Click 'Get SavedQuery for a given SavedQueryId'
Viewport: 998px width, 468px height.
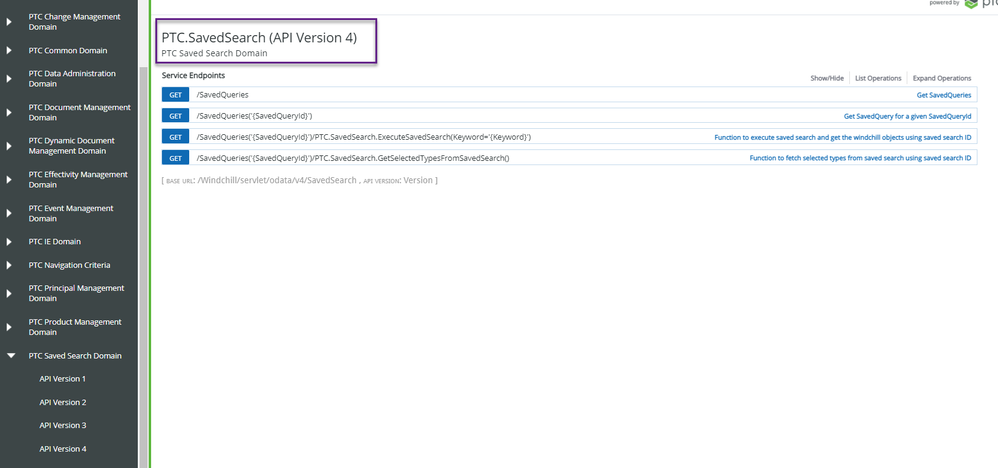[x=908, y=116]
